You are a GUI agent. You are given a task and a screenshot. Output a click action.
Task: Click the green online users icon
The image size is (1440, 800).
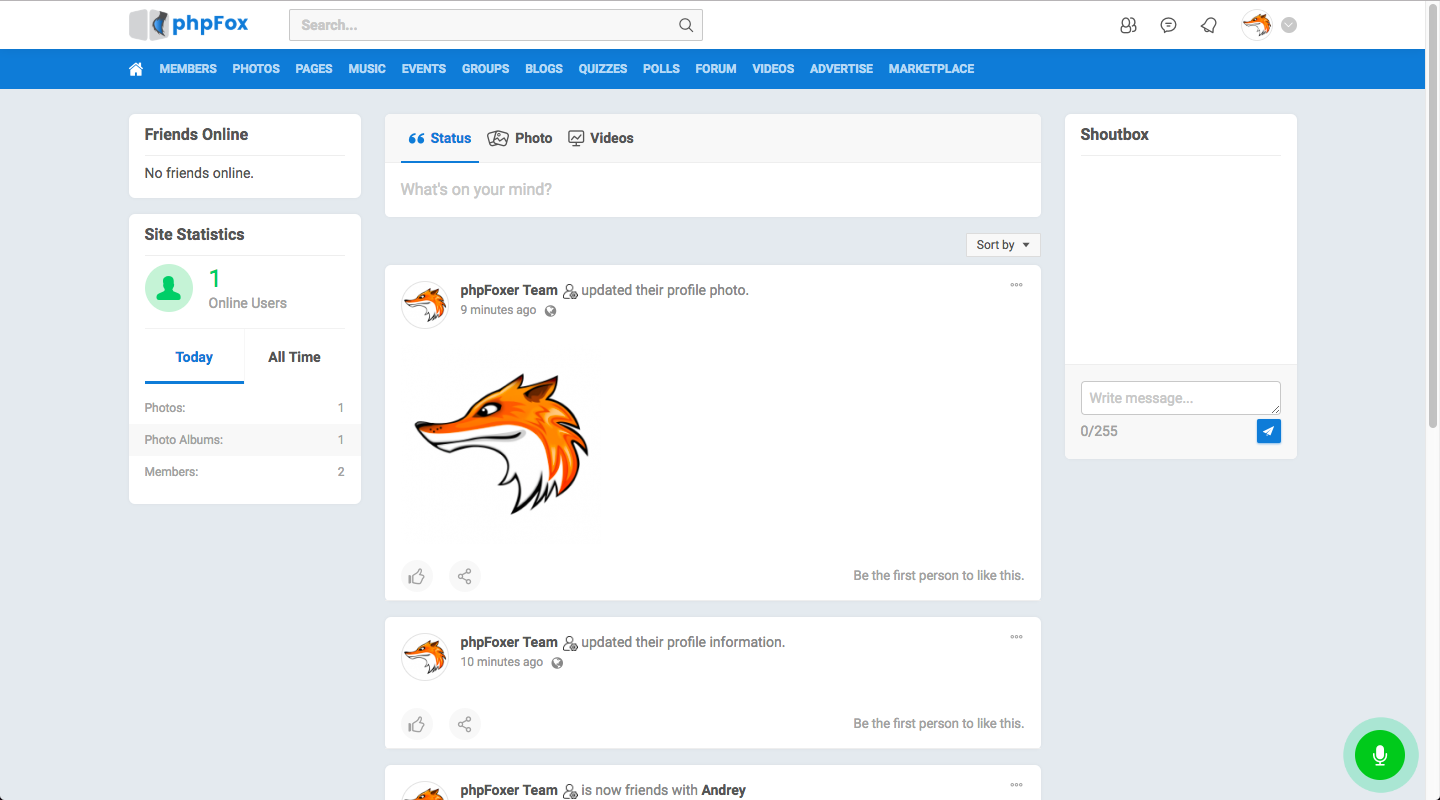[169, 288]
